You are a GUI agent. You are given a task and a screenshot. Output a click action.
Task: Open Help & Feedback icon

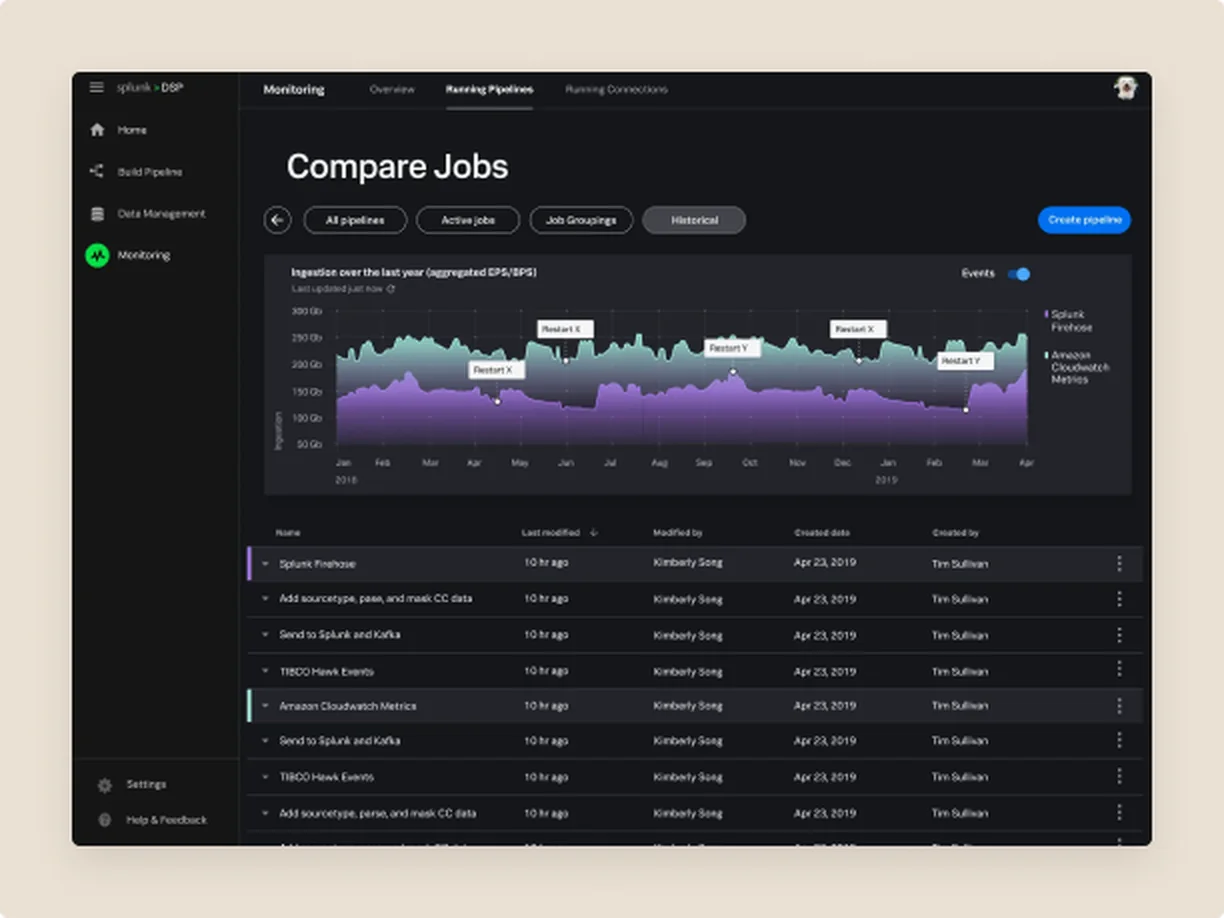[x=104, y=820]
